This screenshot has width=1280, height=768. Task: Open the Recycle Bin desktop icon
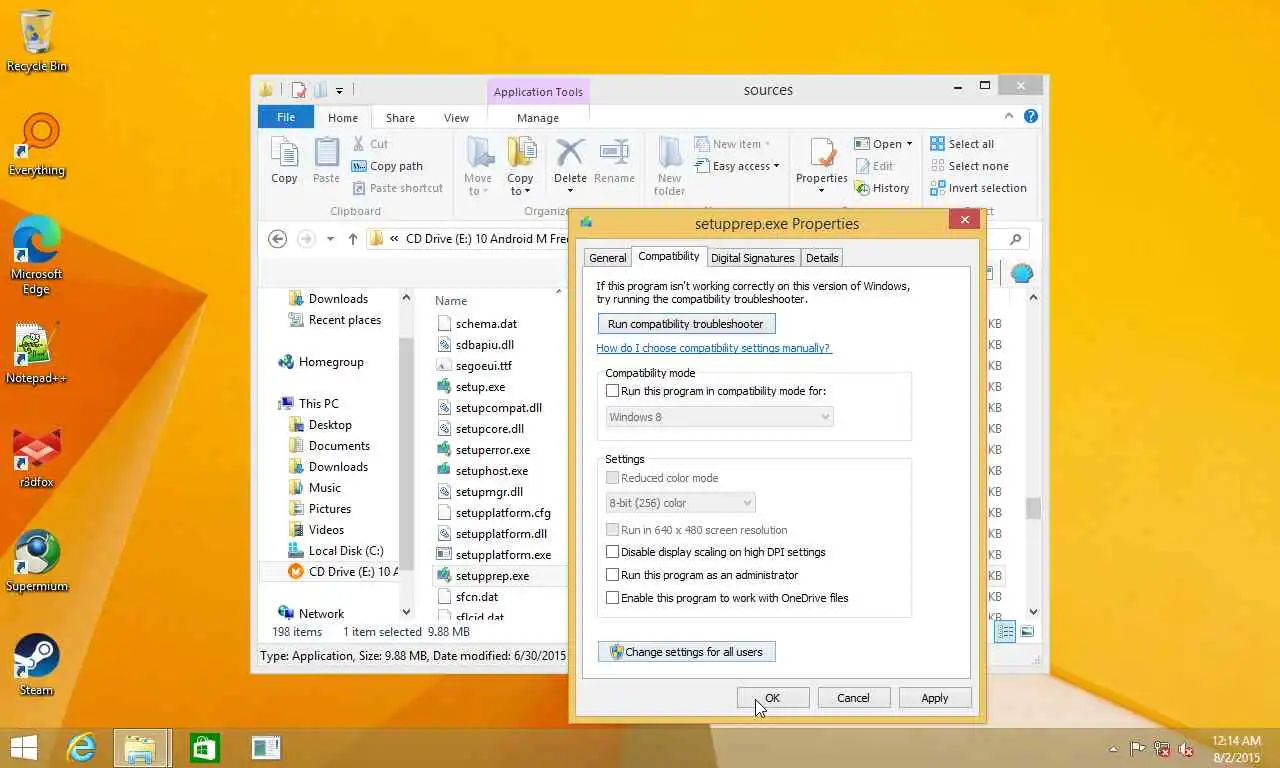[x=36, y=40]
